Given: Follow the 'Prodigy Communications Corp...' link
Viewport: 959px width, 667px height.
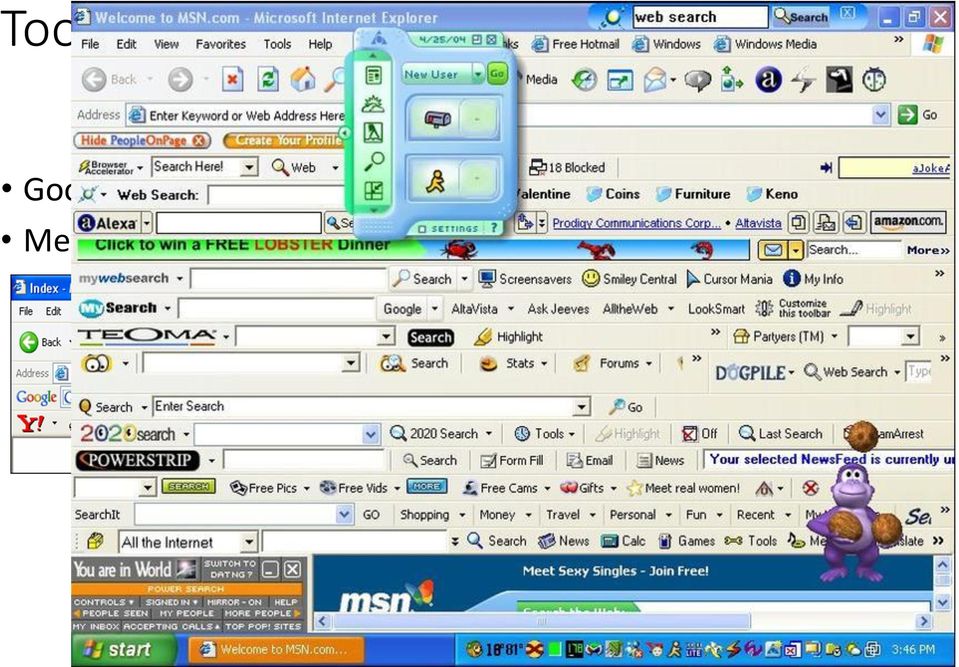Looking at the screenshot, I should click(x=636, y=223).
